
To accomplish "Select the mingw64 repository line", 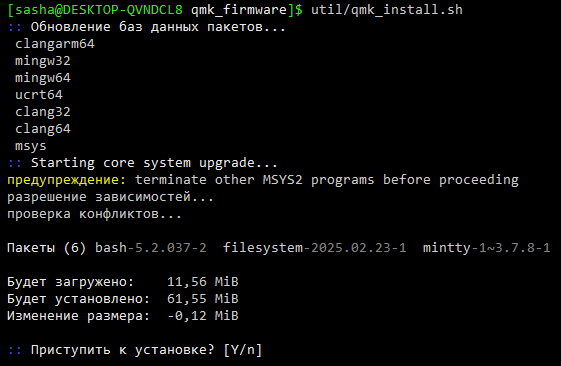I will coord(43,78).
